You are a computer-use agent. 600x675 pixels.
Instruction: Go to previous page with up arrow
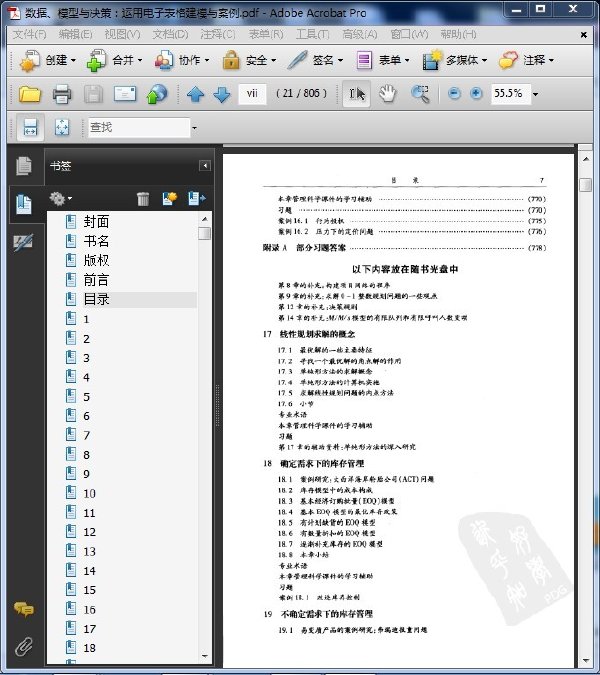(195, 94)
